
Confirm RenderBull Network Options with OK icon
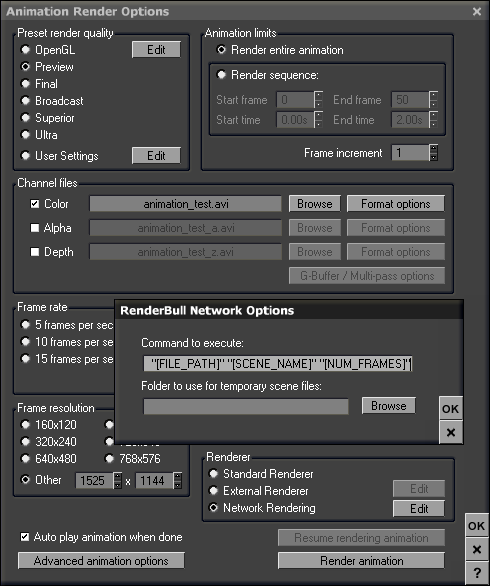(450, 408)
